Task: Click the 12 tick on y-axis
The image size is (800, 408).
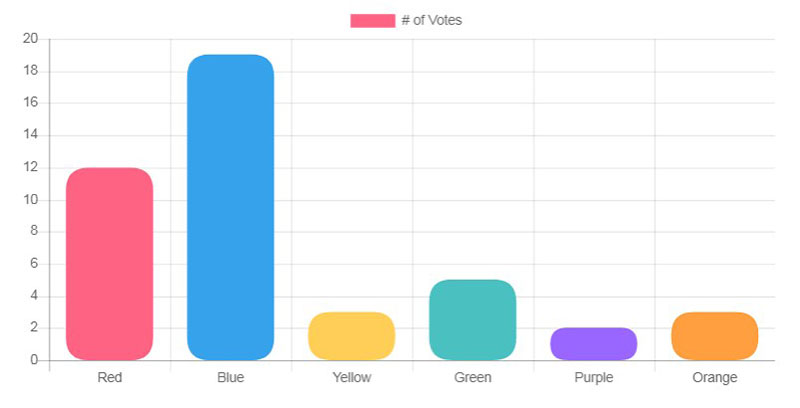Action: click(x=31, y=167)
